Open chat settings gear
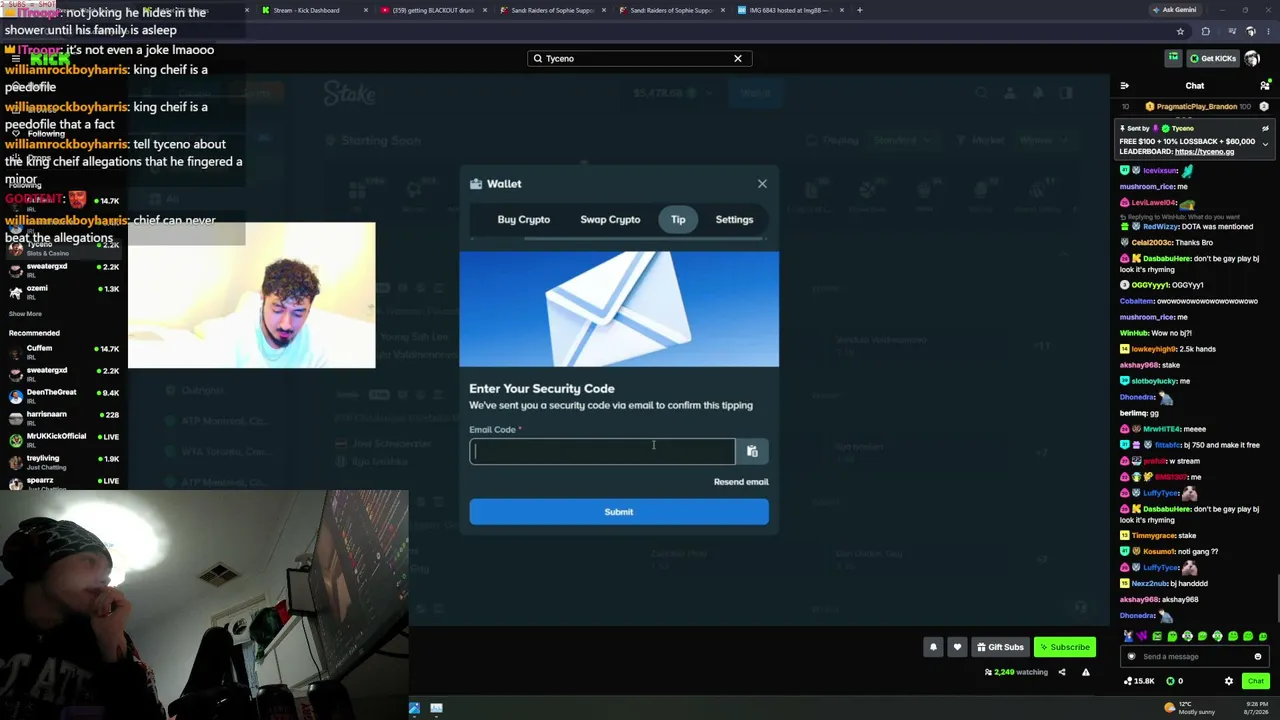Image resolution: width=1280 pixels, height=720 pixels. (x=1229, y=681)
